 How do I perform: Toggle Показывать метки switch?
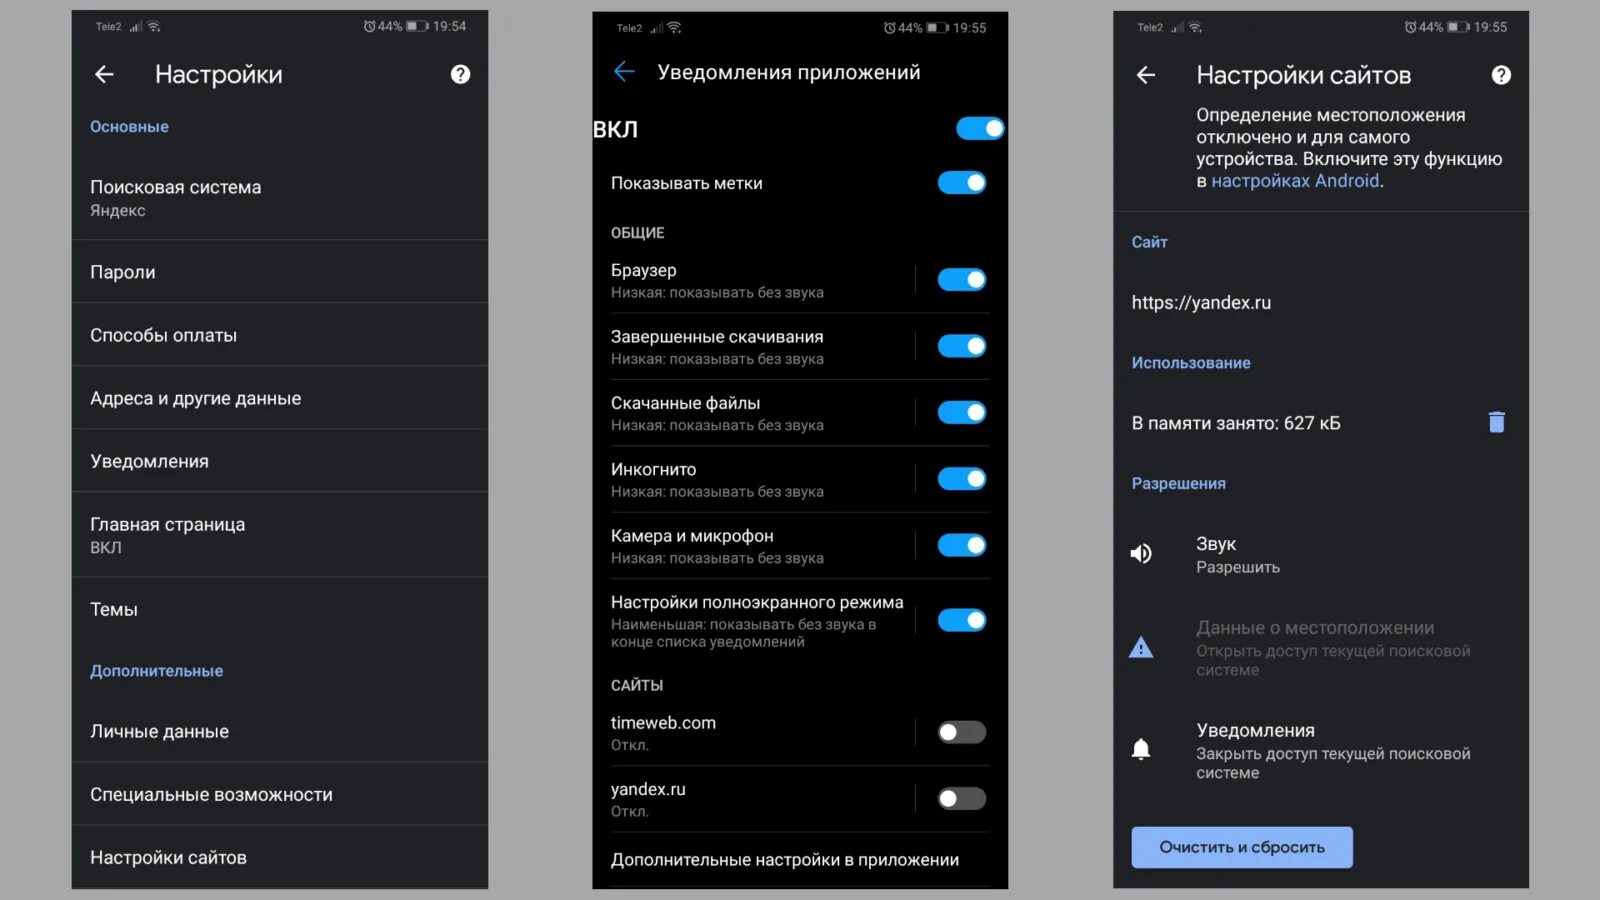(x=962, y=183)
